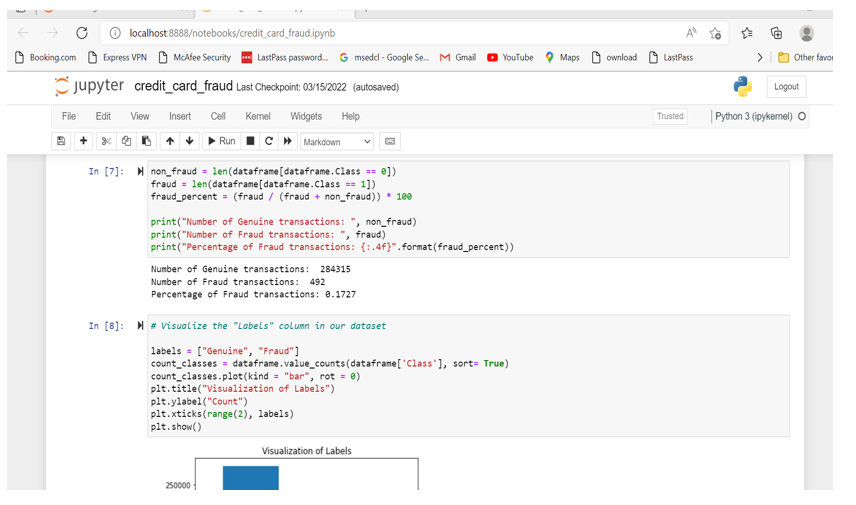
Task: Click the browser forward arrow
Action: [52, 33]
